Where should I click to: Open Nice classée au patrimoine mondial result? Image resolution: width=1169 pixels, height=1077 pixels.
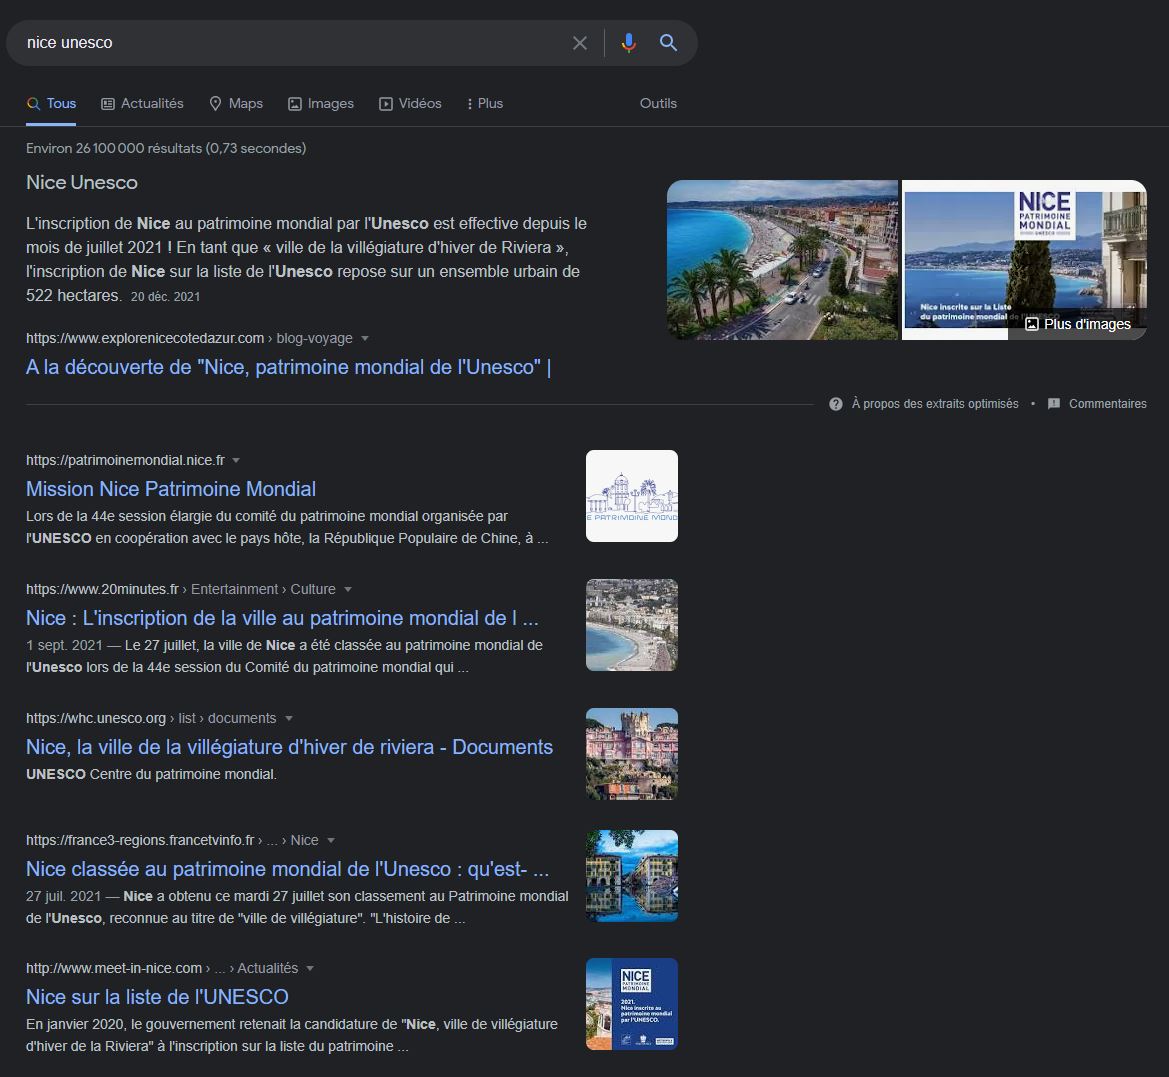pos(288,869)
